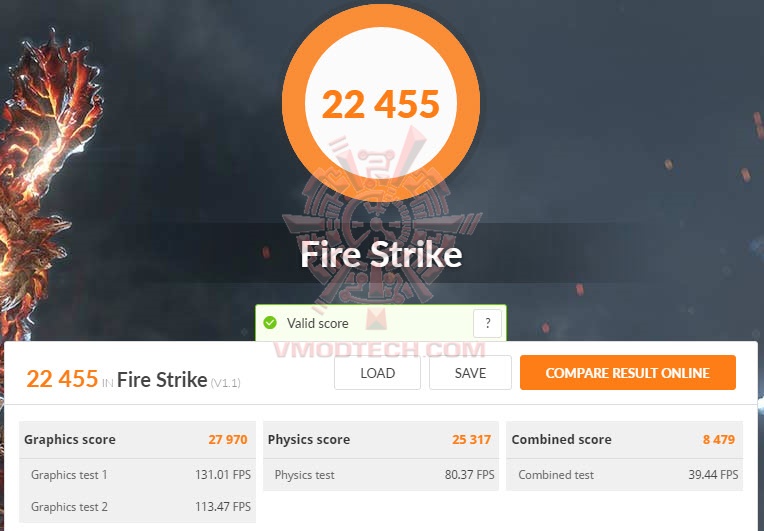The height and width of the screenshot is (531, 764).
Task: Click the Physics test row
Action: pos(381,474)
